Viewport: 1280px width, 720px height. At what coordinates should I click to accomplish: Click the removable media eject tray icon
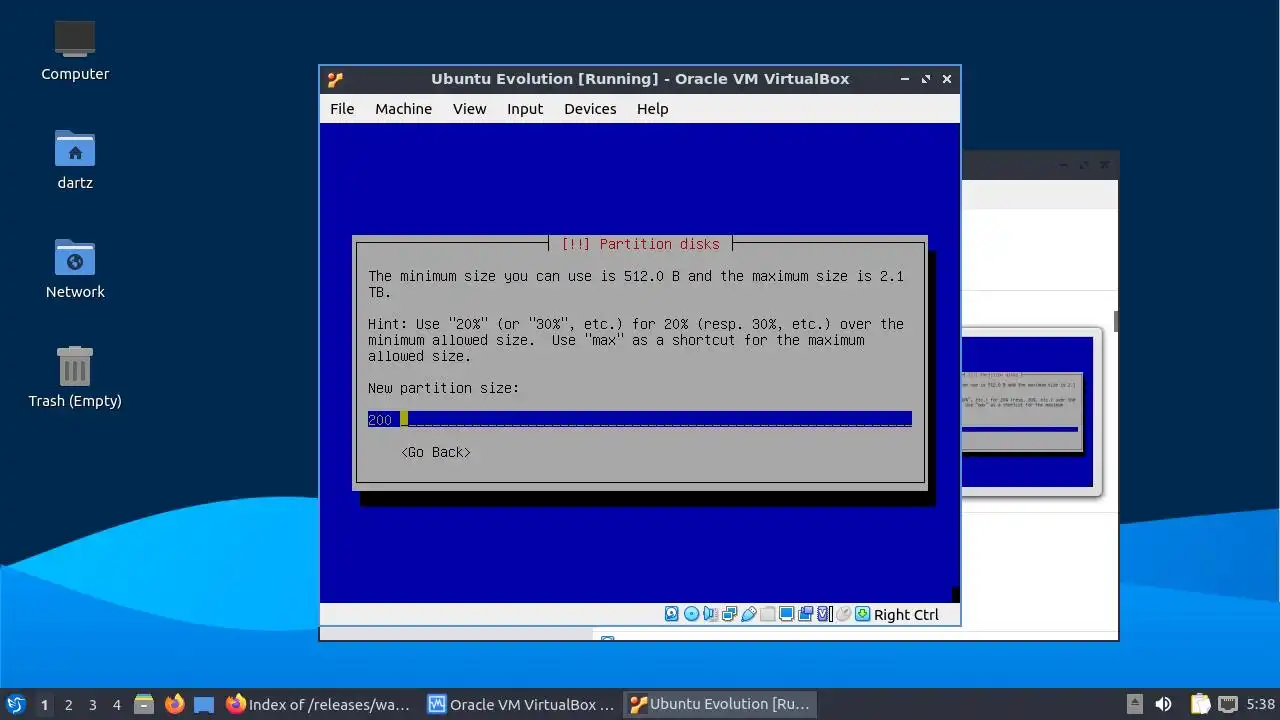tap(1135, 704)
